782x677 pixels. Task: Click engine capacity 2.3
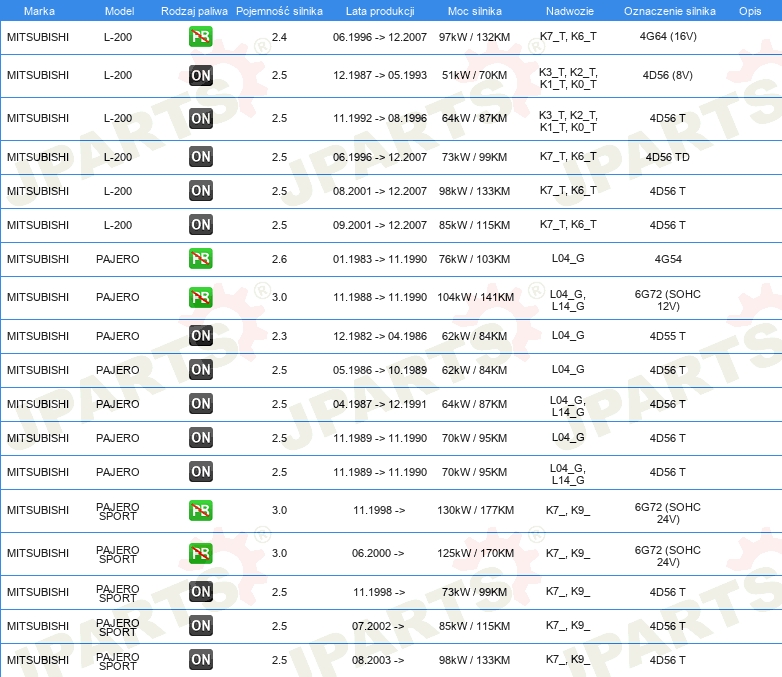pyautogui.click(x=279, y=336)
